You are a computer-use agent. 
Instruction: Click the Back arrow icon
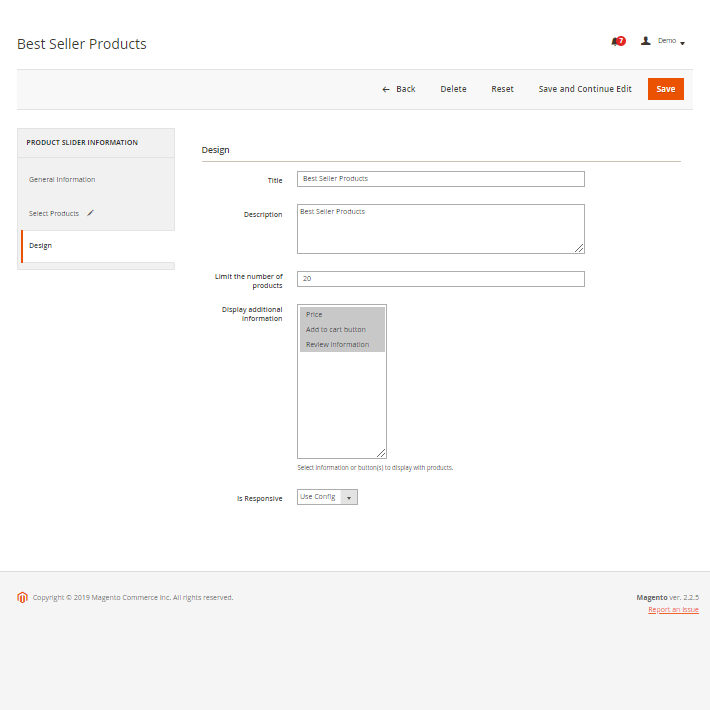pos(386,89)
